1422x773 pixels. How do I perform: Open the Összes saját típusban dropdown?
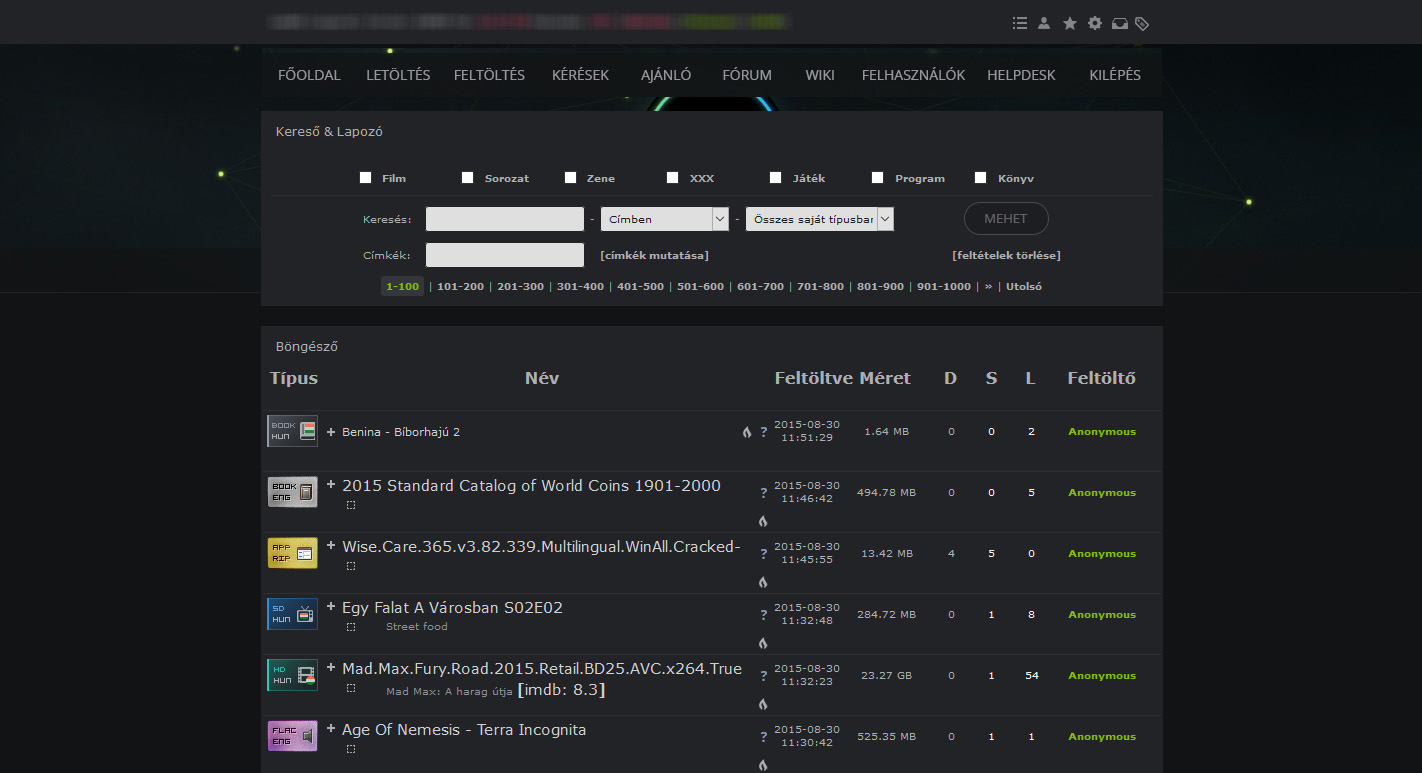pyautogui.click(x=819, y=219)
